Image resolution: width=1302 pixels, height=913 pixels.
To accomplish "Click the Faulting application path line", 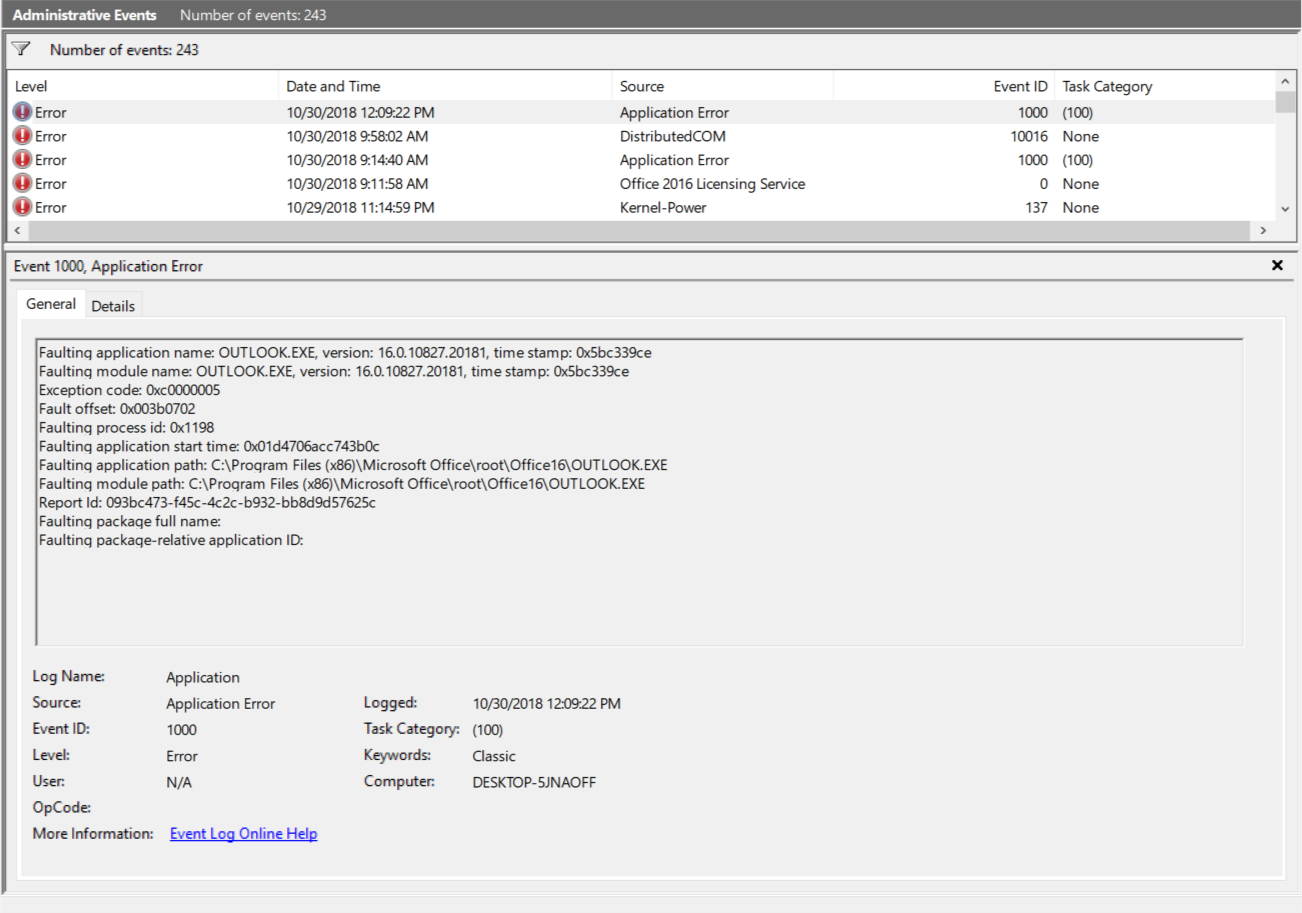I will click(353, 466).
